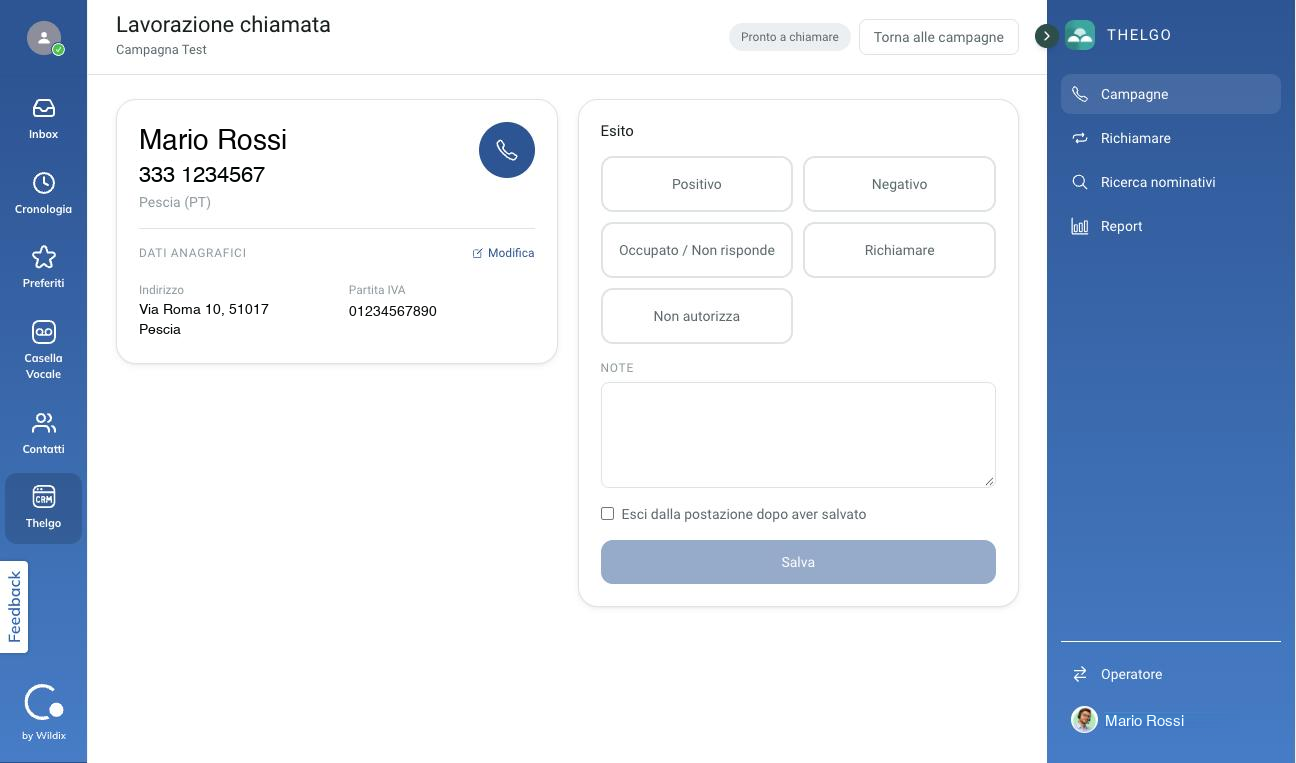Open Contatti in left sidebar

click(x=43, y=433)
